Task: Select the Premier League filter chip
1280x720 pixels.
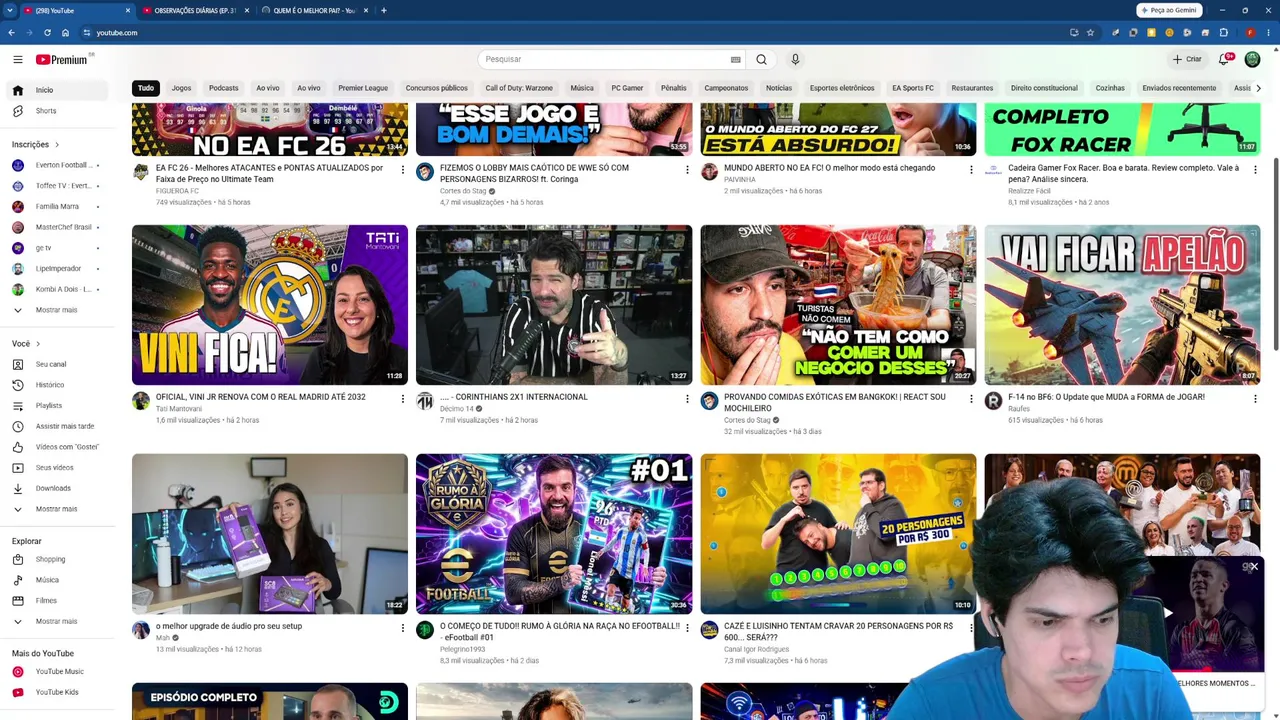Action: coord(363,88)
